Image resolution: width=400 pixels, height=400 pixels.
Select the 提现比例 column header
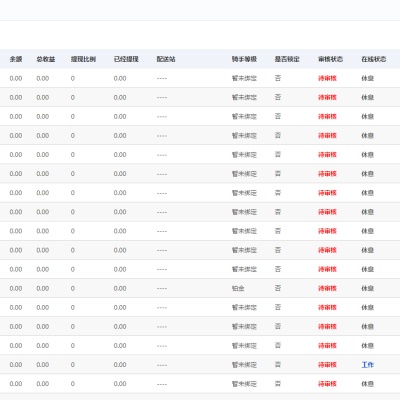click(83, 59)
